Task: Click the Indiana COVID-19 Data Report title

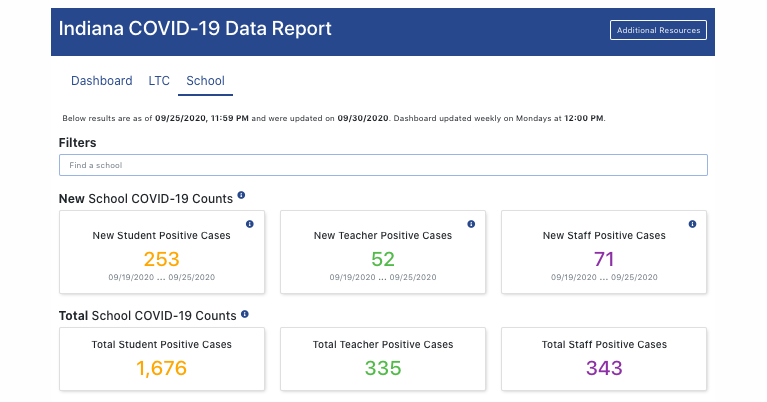Action: click(195, 28)
